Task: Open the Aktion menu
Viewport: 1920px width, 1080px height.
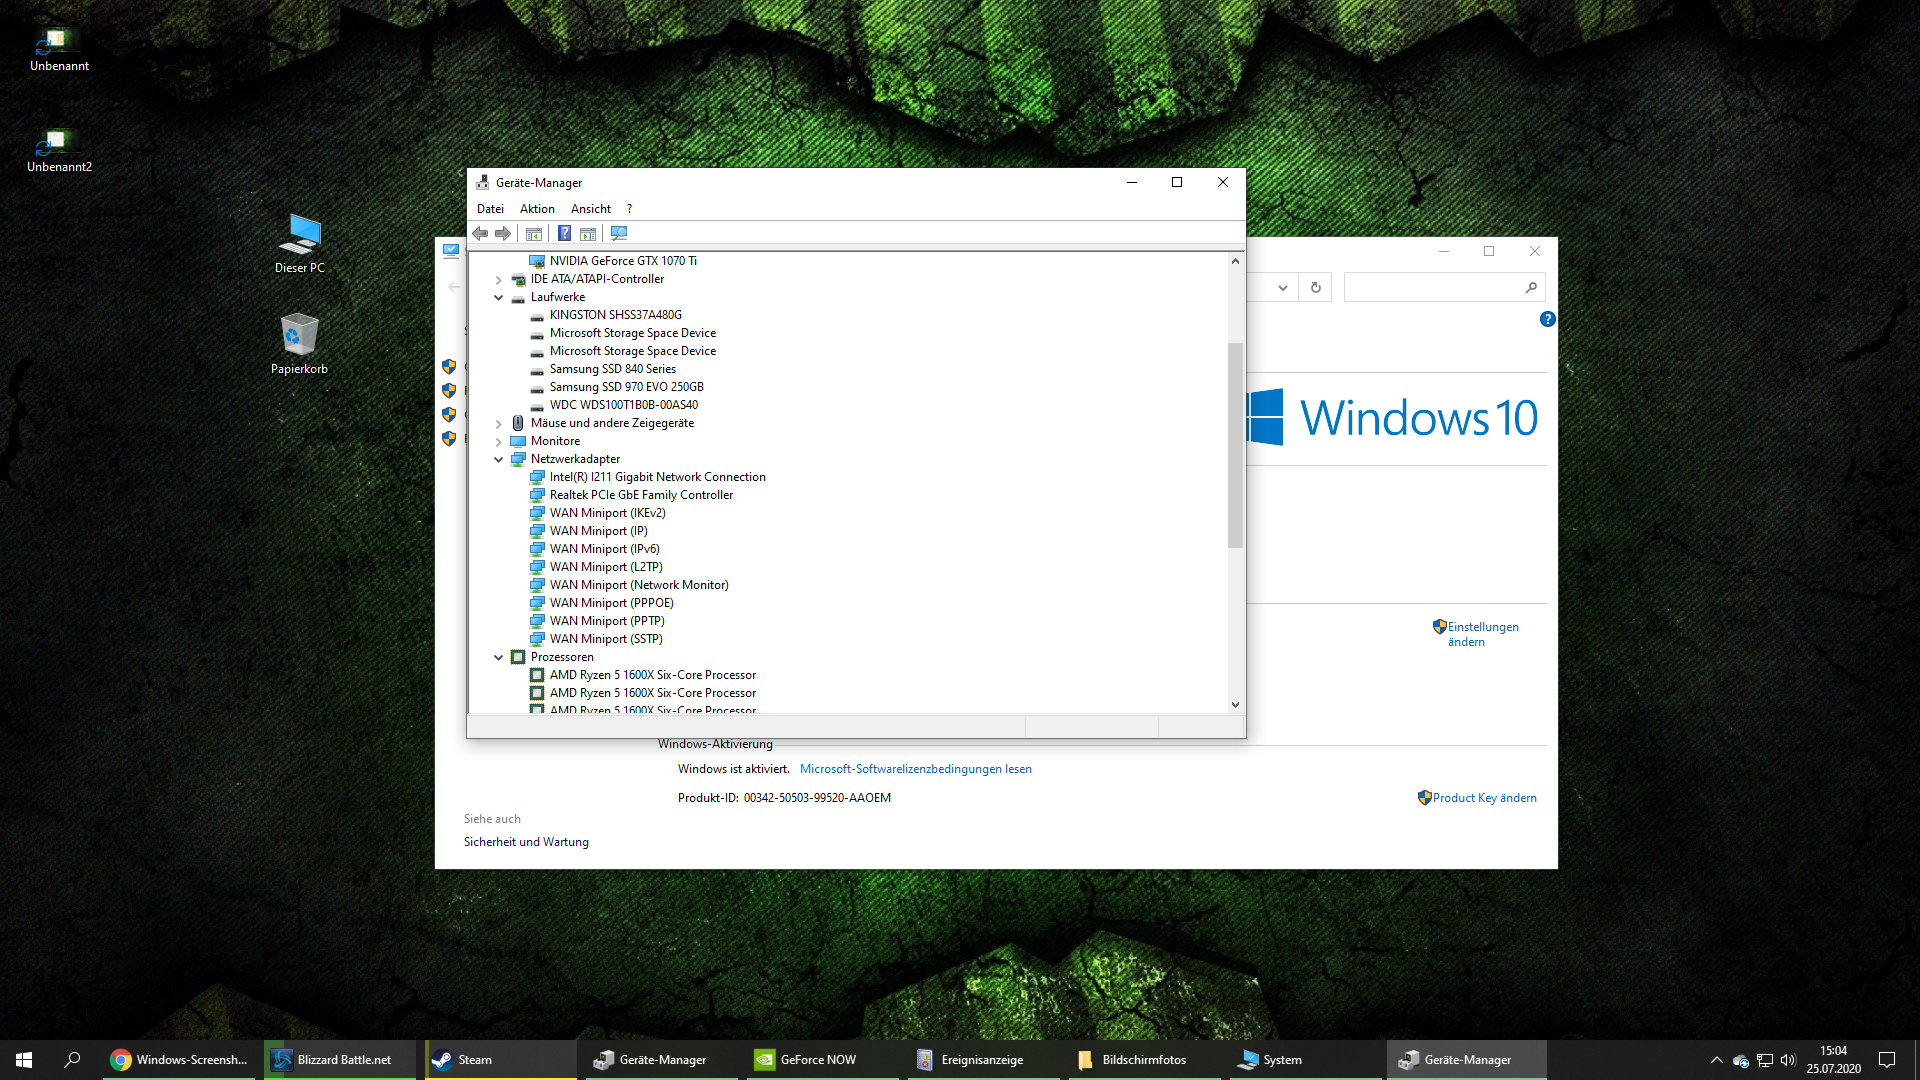Action: 537,209
